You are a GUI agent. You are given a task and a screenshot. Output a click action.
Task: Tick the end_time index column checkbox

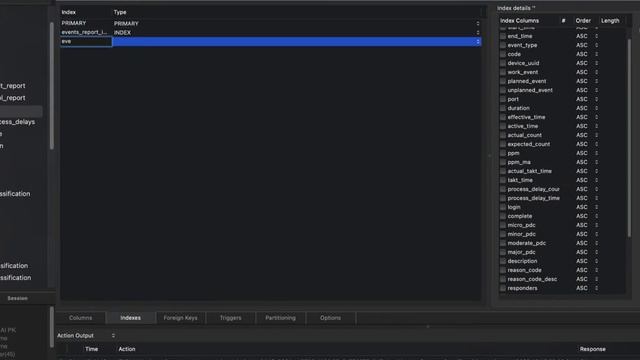(x=503, y=36)
